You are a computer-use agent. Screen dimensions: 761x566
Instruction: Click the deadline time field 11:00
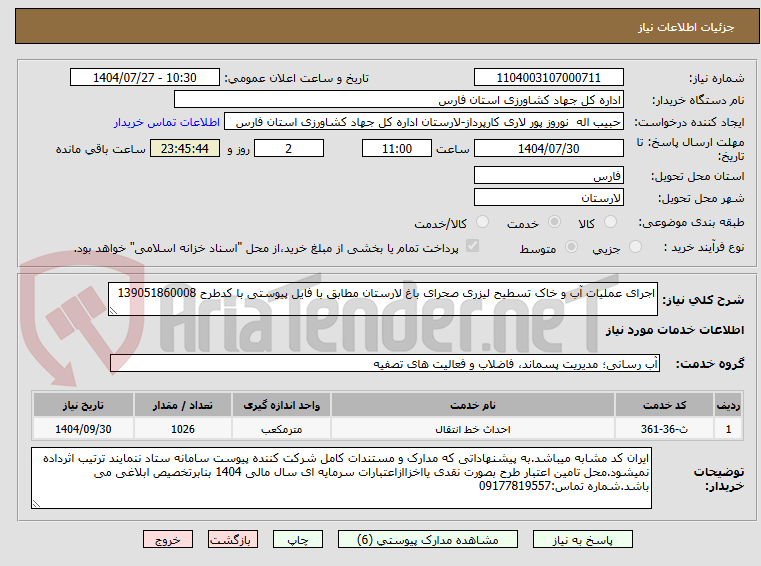[x=397, y=148]
